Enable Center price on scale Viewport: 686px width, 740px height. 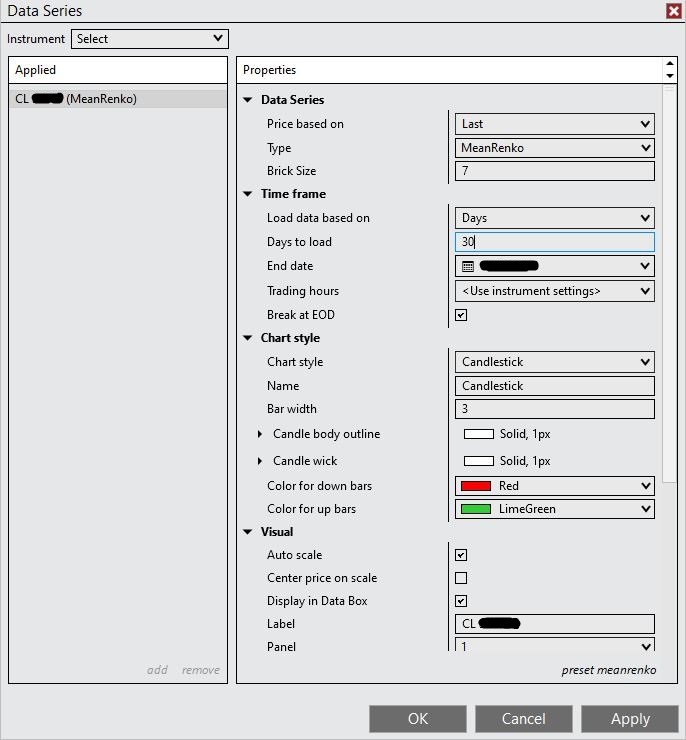tap(461, 578)
